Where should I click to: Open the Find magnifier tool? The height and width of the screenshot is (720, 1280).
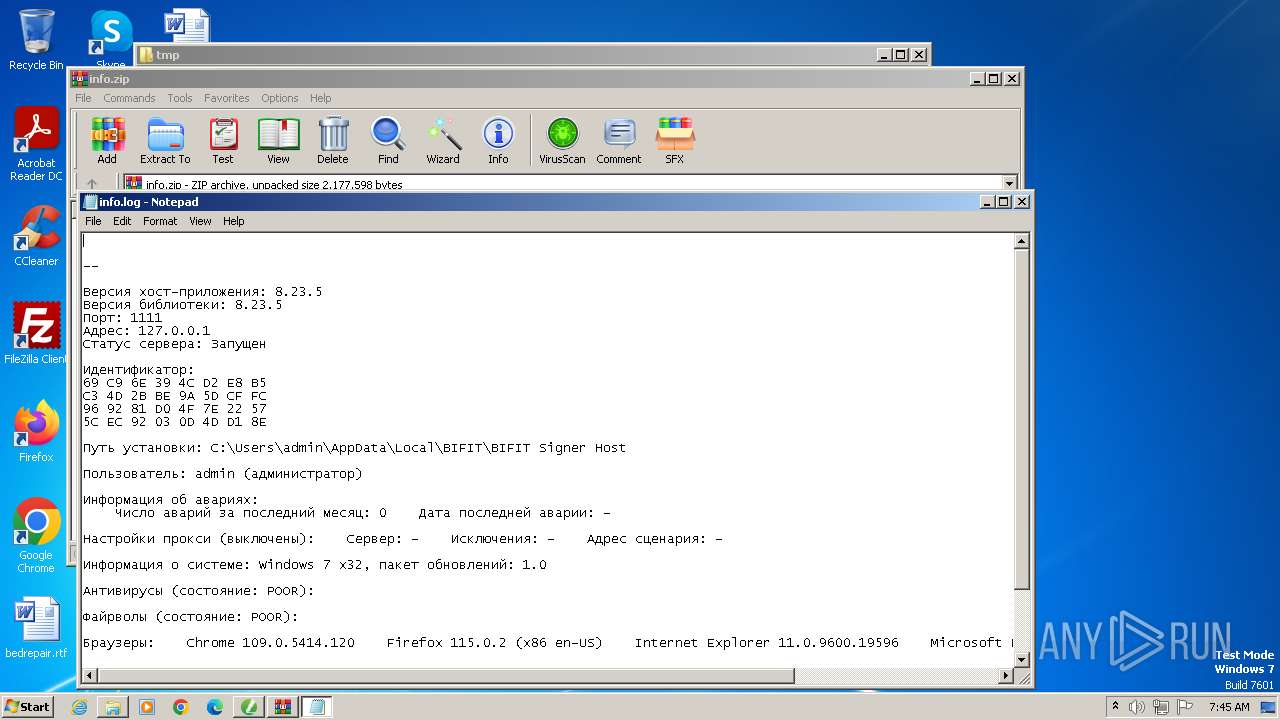[388, 141]
